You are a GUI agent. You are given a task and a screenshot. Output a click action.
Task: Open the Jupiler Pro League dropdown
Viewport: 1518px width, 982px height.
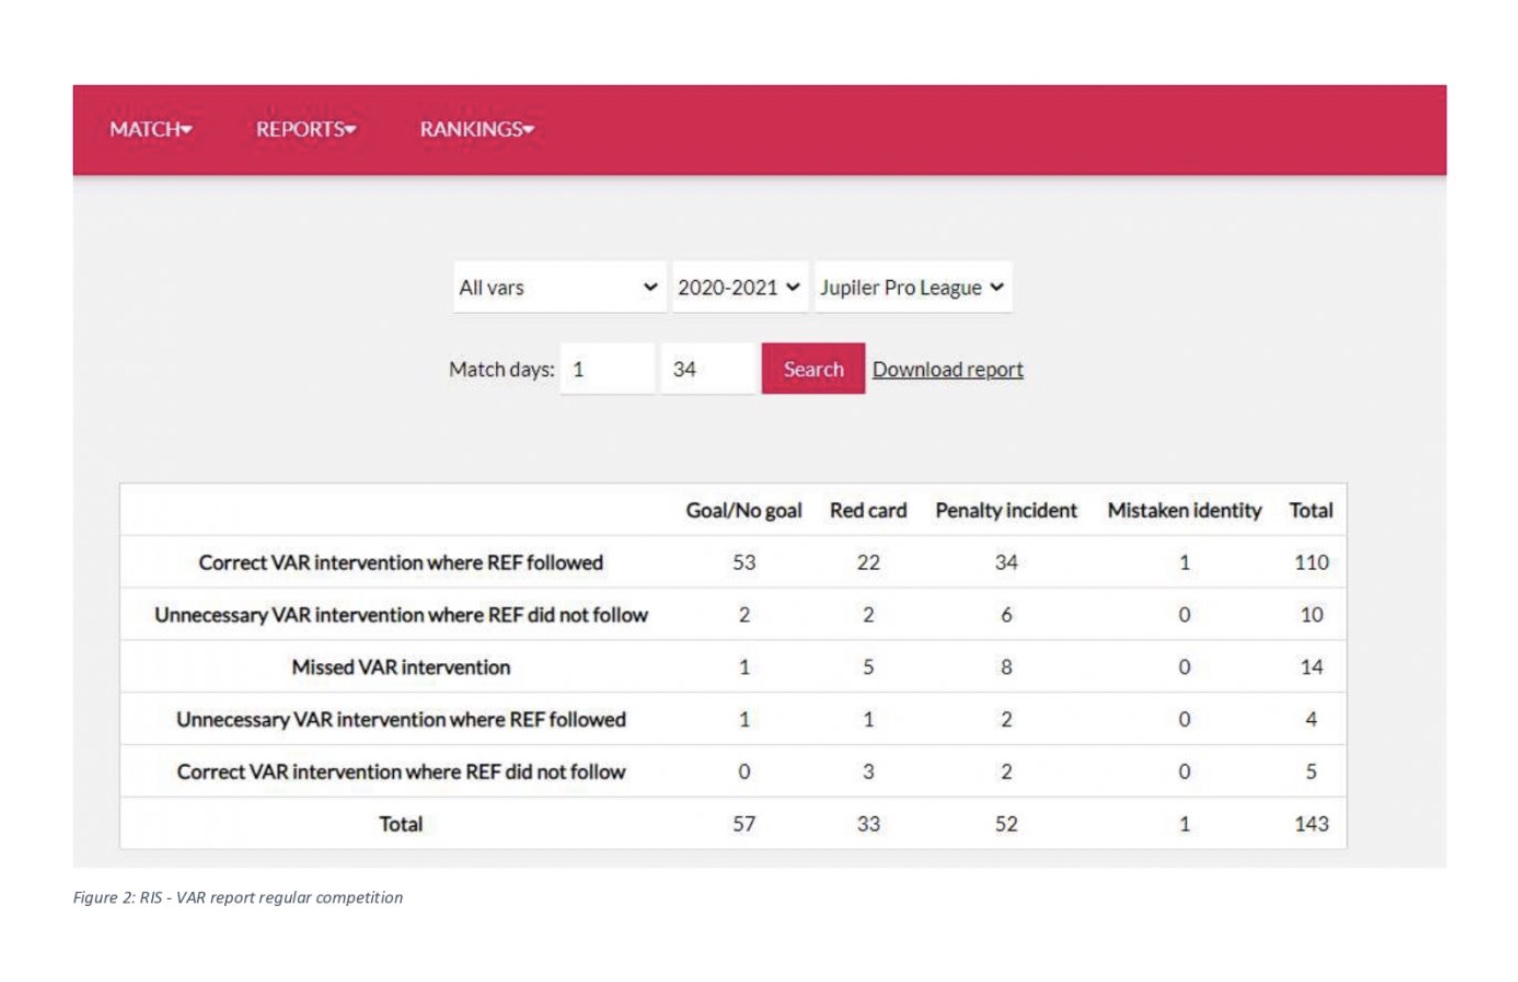pyautogui.click(x=913, y=287)
